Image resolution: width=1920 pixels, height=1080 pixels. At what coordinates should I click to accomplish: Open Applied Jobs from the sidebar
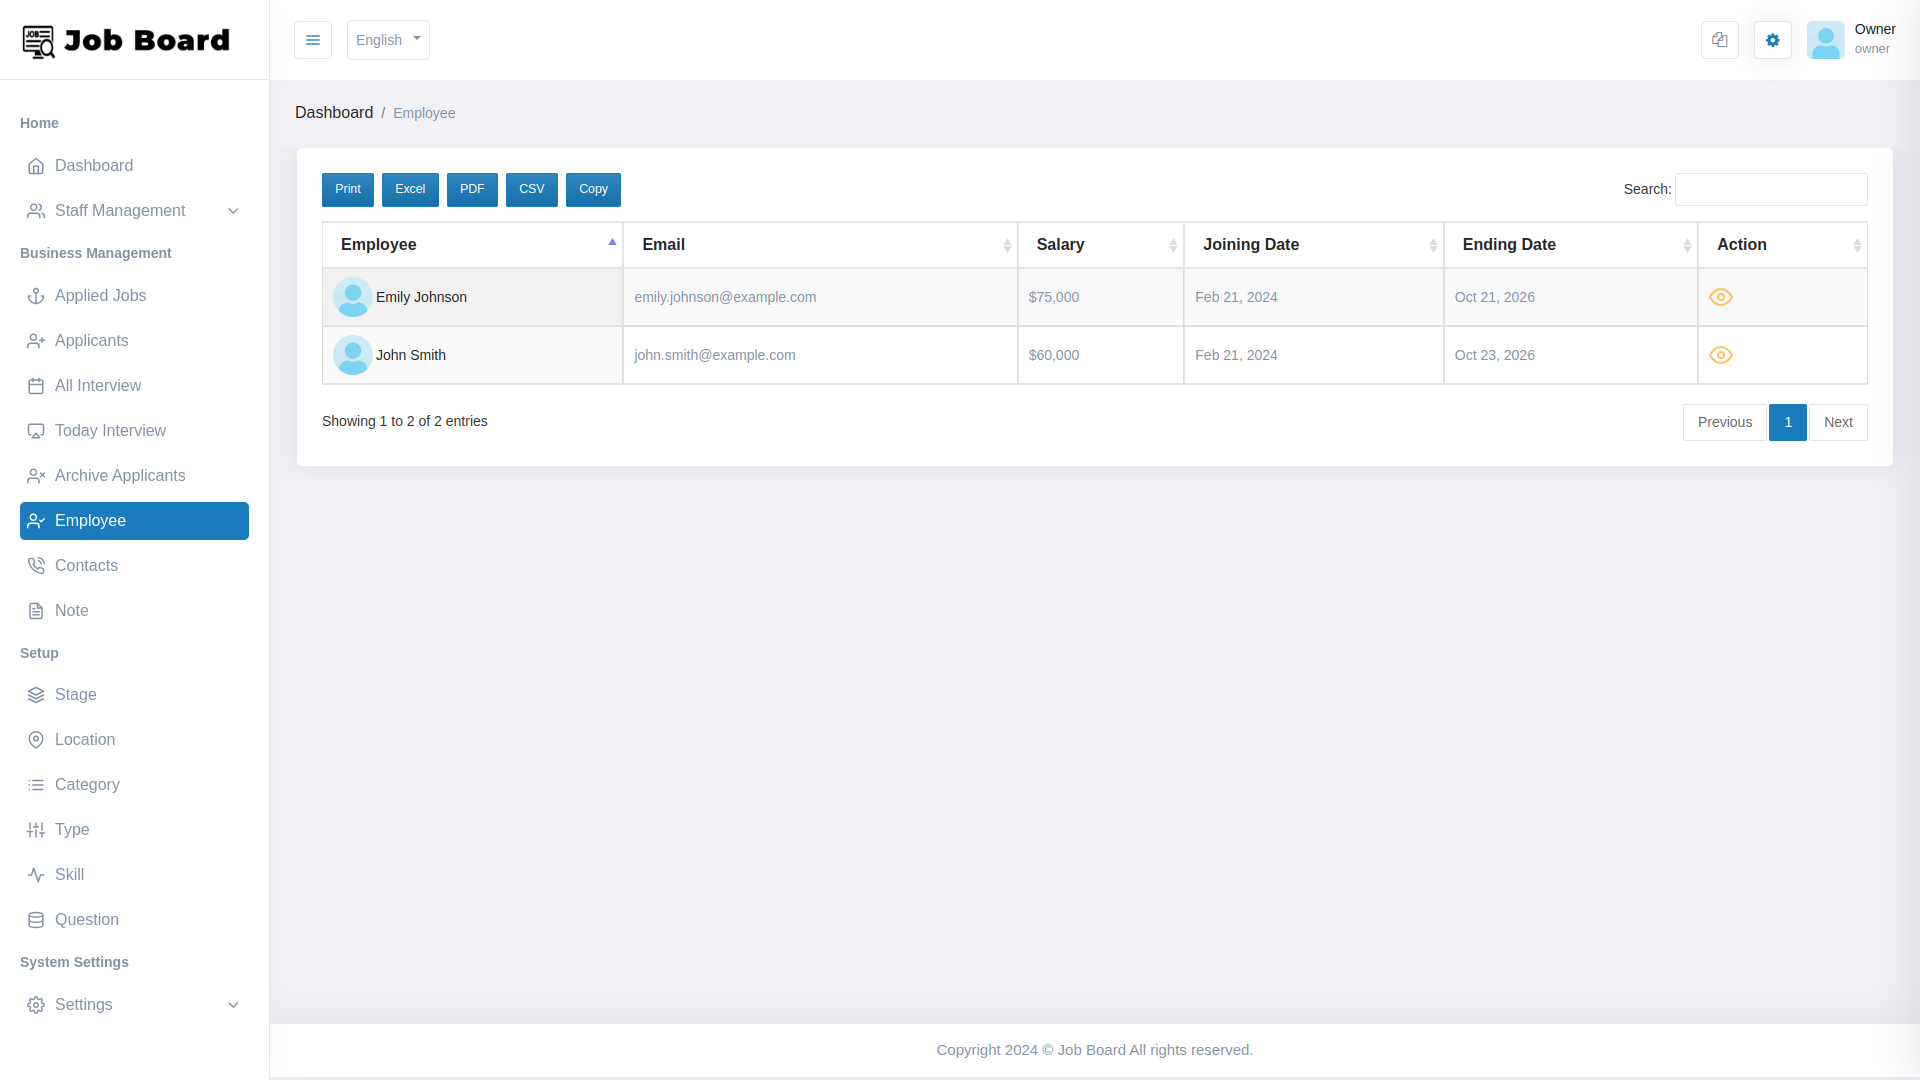[100, 295]
